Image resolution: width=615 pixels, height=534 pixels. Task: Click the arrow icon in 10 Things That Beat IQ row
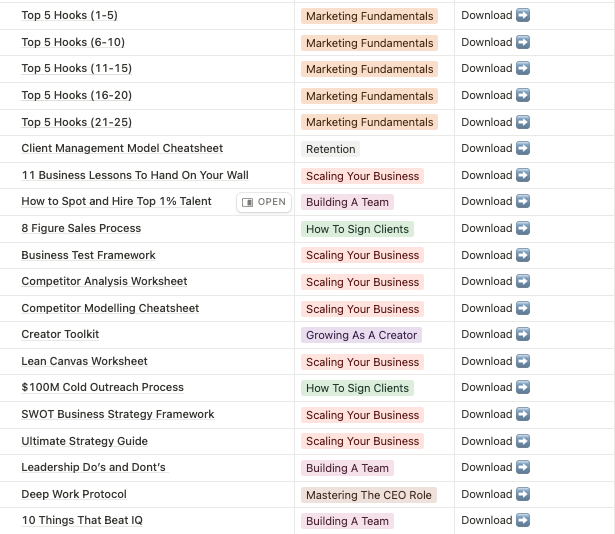point(523,520)
